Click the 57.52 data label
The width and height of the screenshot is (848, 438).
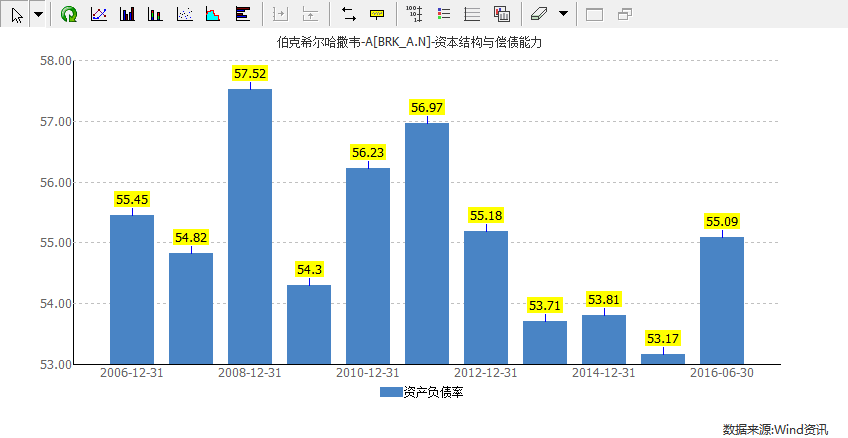[x=250, y=74]
